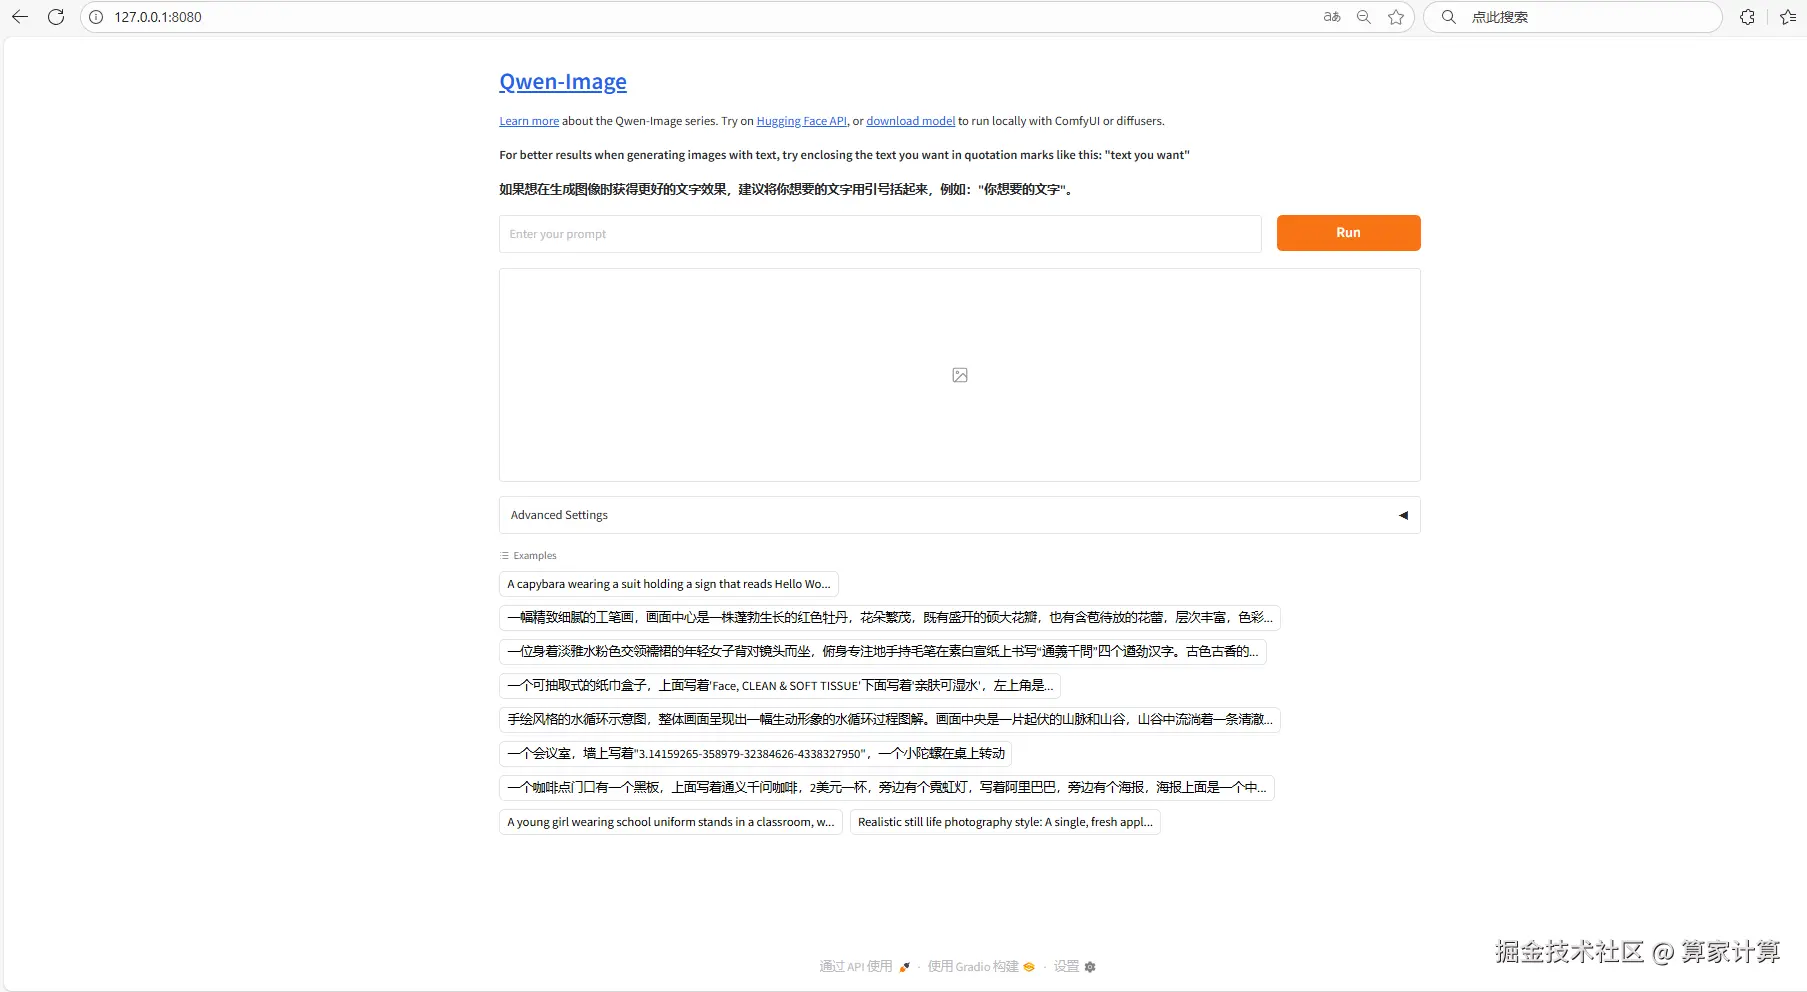This screenshot has height=992, width=1807.
Task: Click the Gradio logo in the footer
Action: pos(1029,967)
